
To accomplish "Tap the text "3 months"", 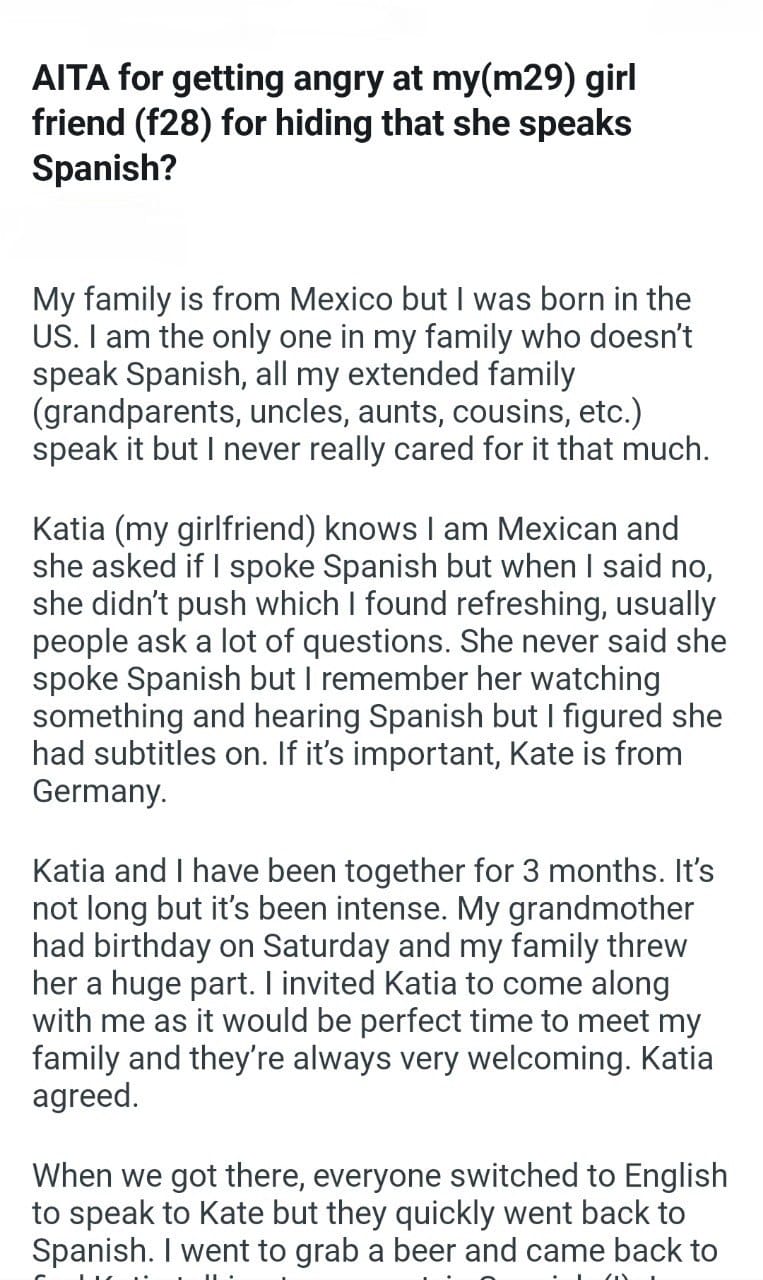I will (x=573, y=870).
